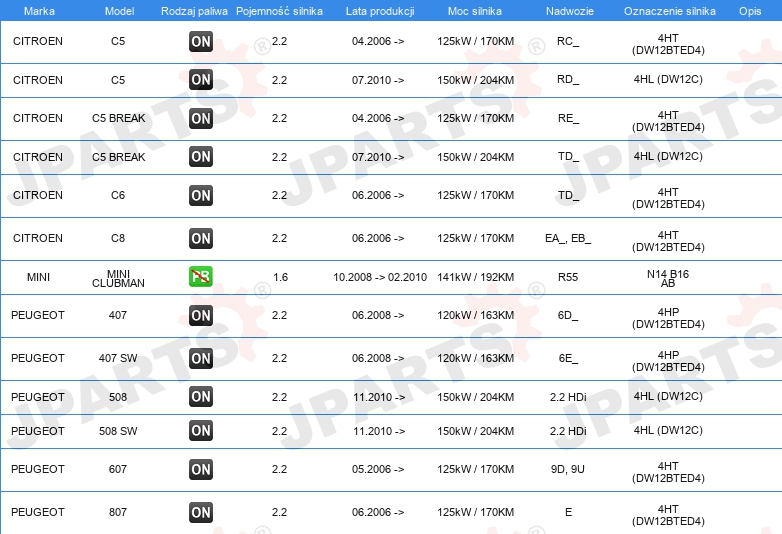This screenshot has width=782, height=534.
Task: Click the RD_ body code cell
Action: click(x=568, y=79)
